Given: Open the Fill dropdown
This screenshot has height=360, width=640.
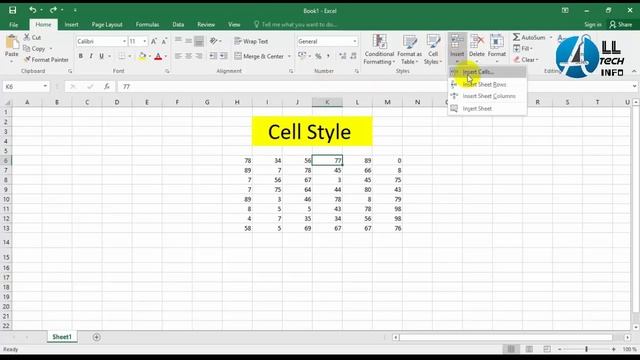Looking at the screenshot, I should coord(523,49).
